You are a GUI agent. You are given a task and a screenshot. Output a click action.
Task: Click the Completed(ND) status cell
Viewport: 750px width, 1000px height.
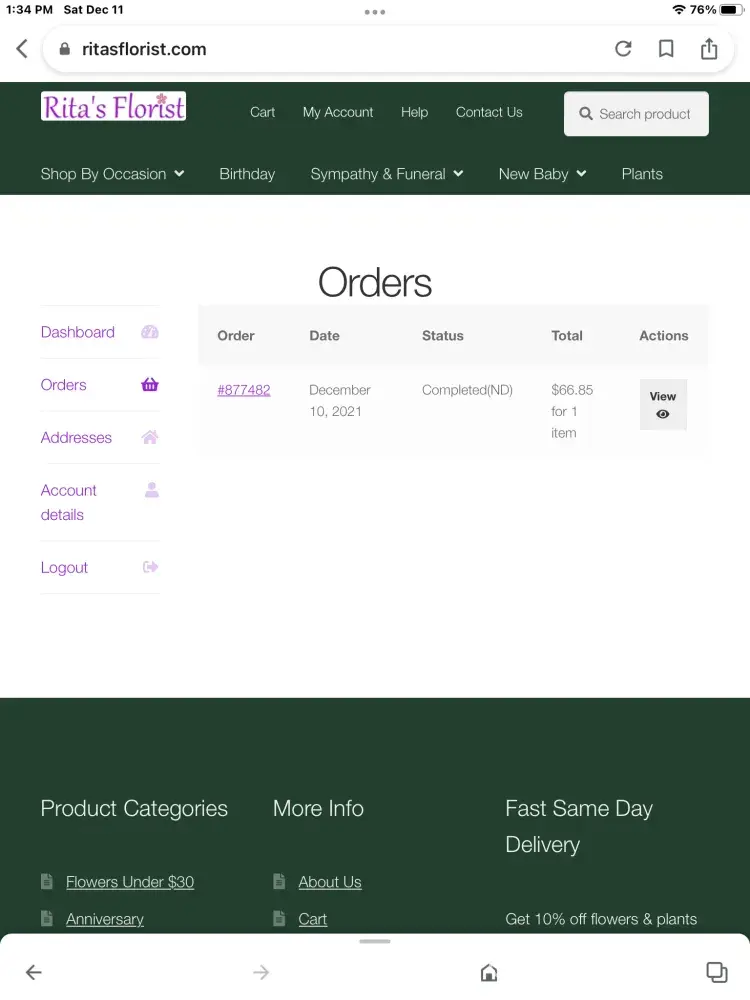click(x=467, y=390)
